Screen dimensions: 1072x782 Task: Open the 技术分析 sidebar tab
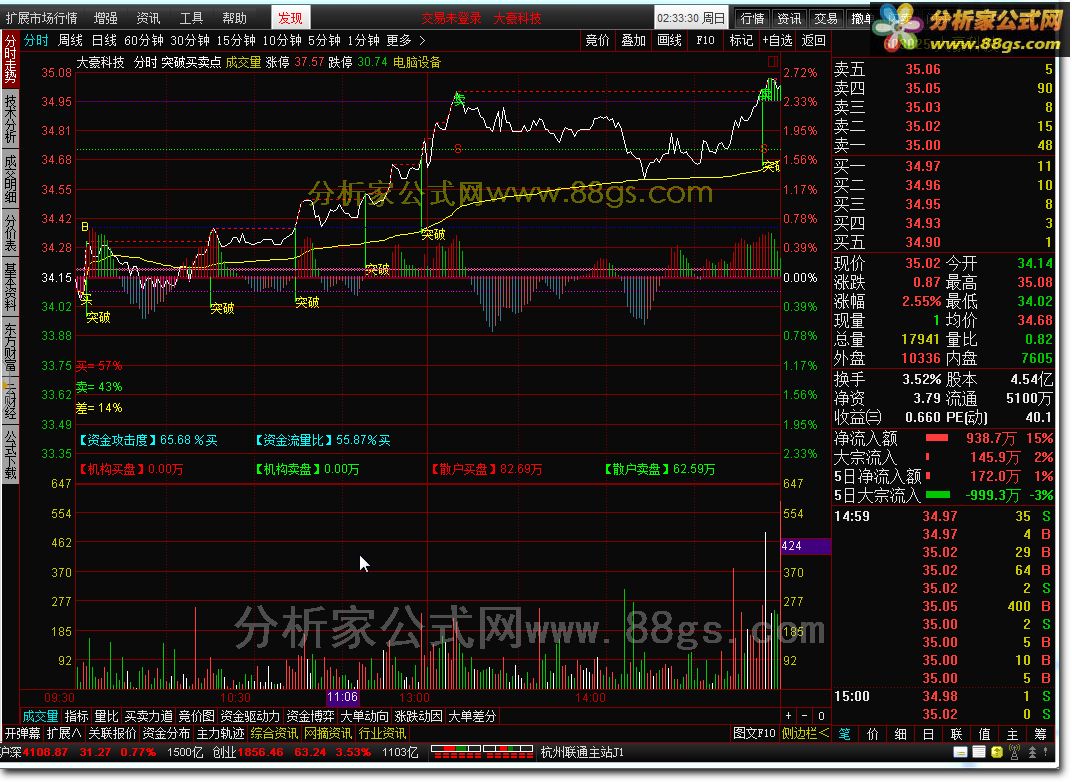coord(10,118)
